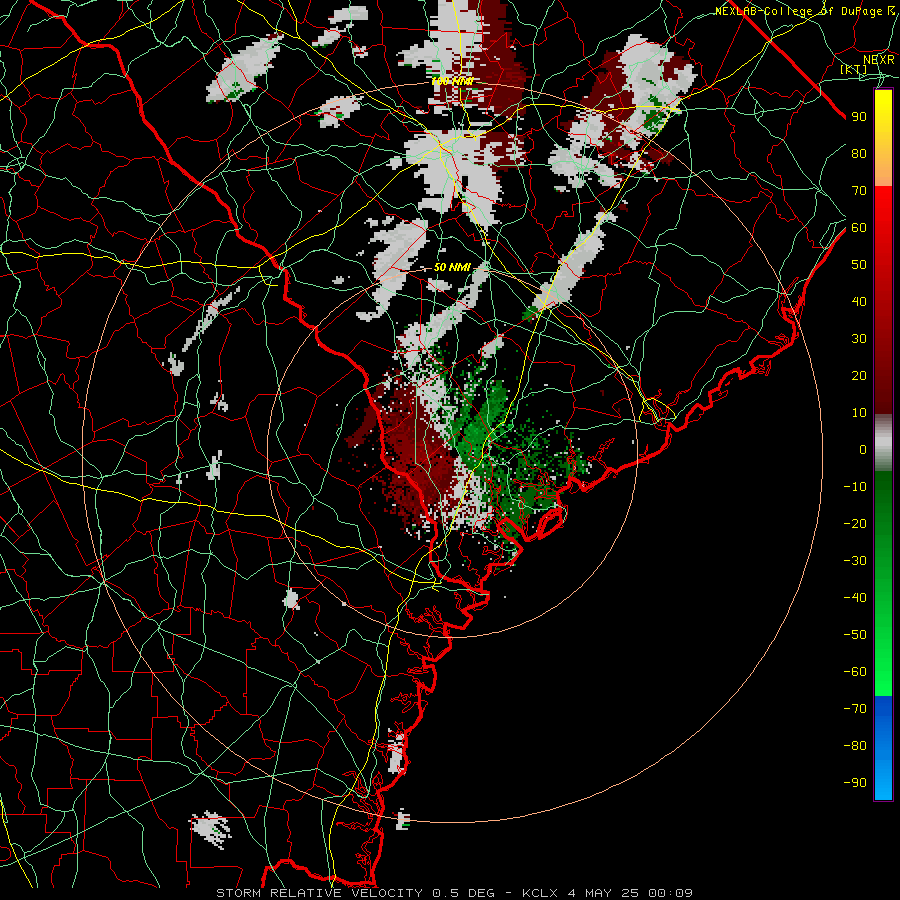
Task: Click the "50 NMI" range ring label
Action: (452, 267)
